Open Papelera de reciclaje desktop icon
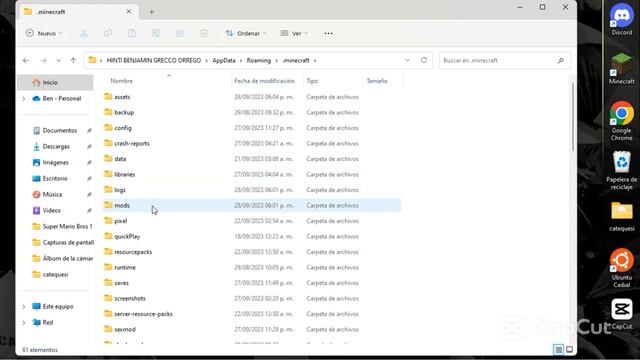This screenshot has width=640, height=360. (622, 170)
